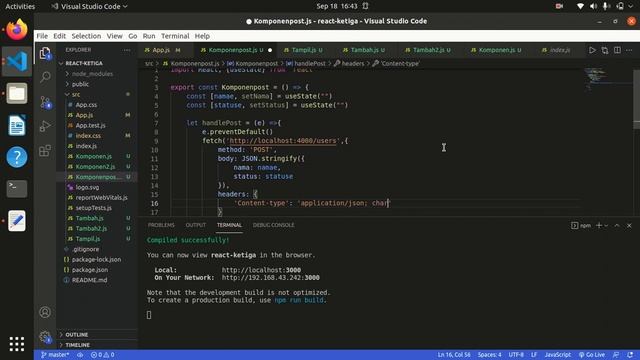Open the Terminal app from the dock

point(17,189)
